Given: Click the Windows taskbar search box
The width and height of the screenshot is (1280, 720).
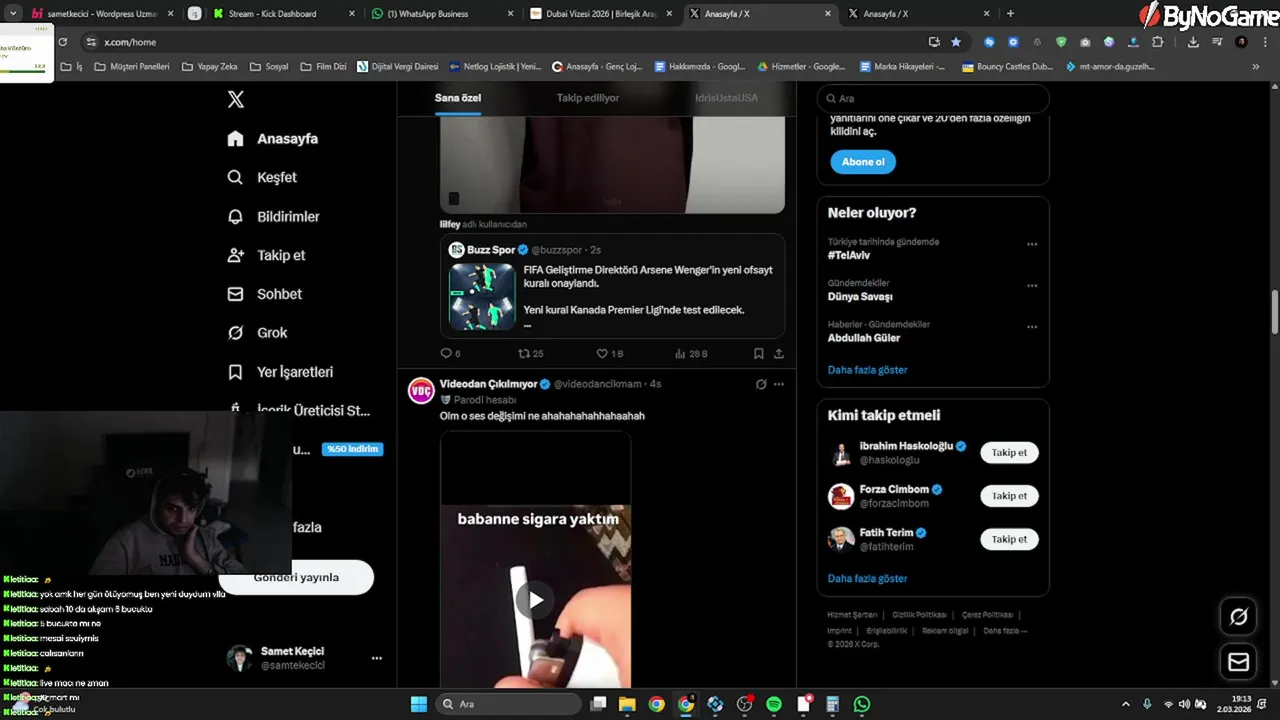Looking at the screenshot, I should (x=508, y=704).
